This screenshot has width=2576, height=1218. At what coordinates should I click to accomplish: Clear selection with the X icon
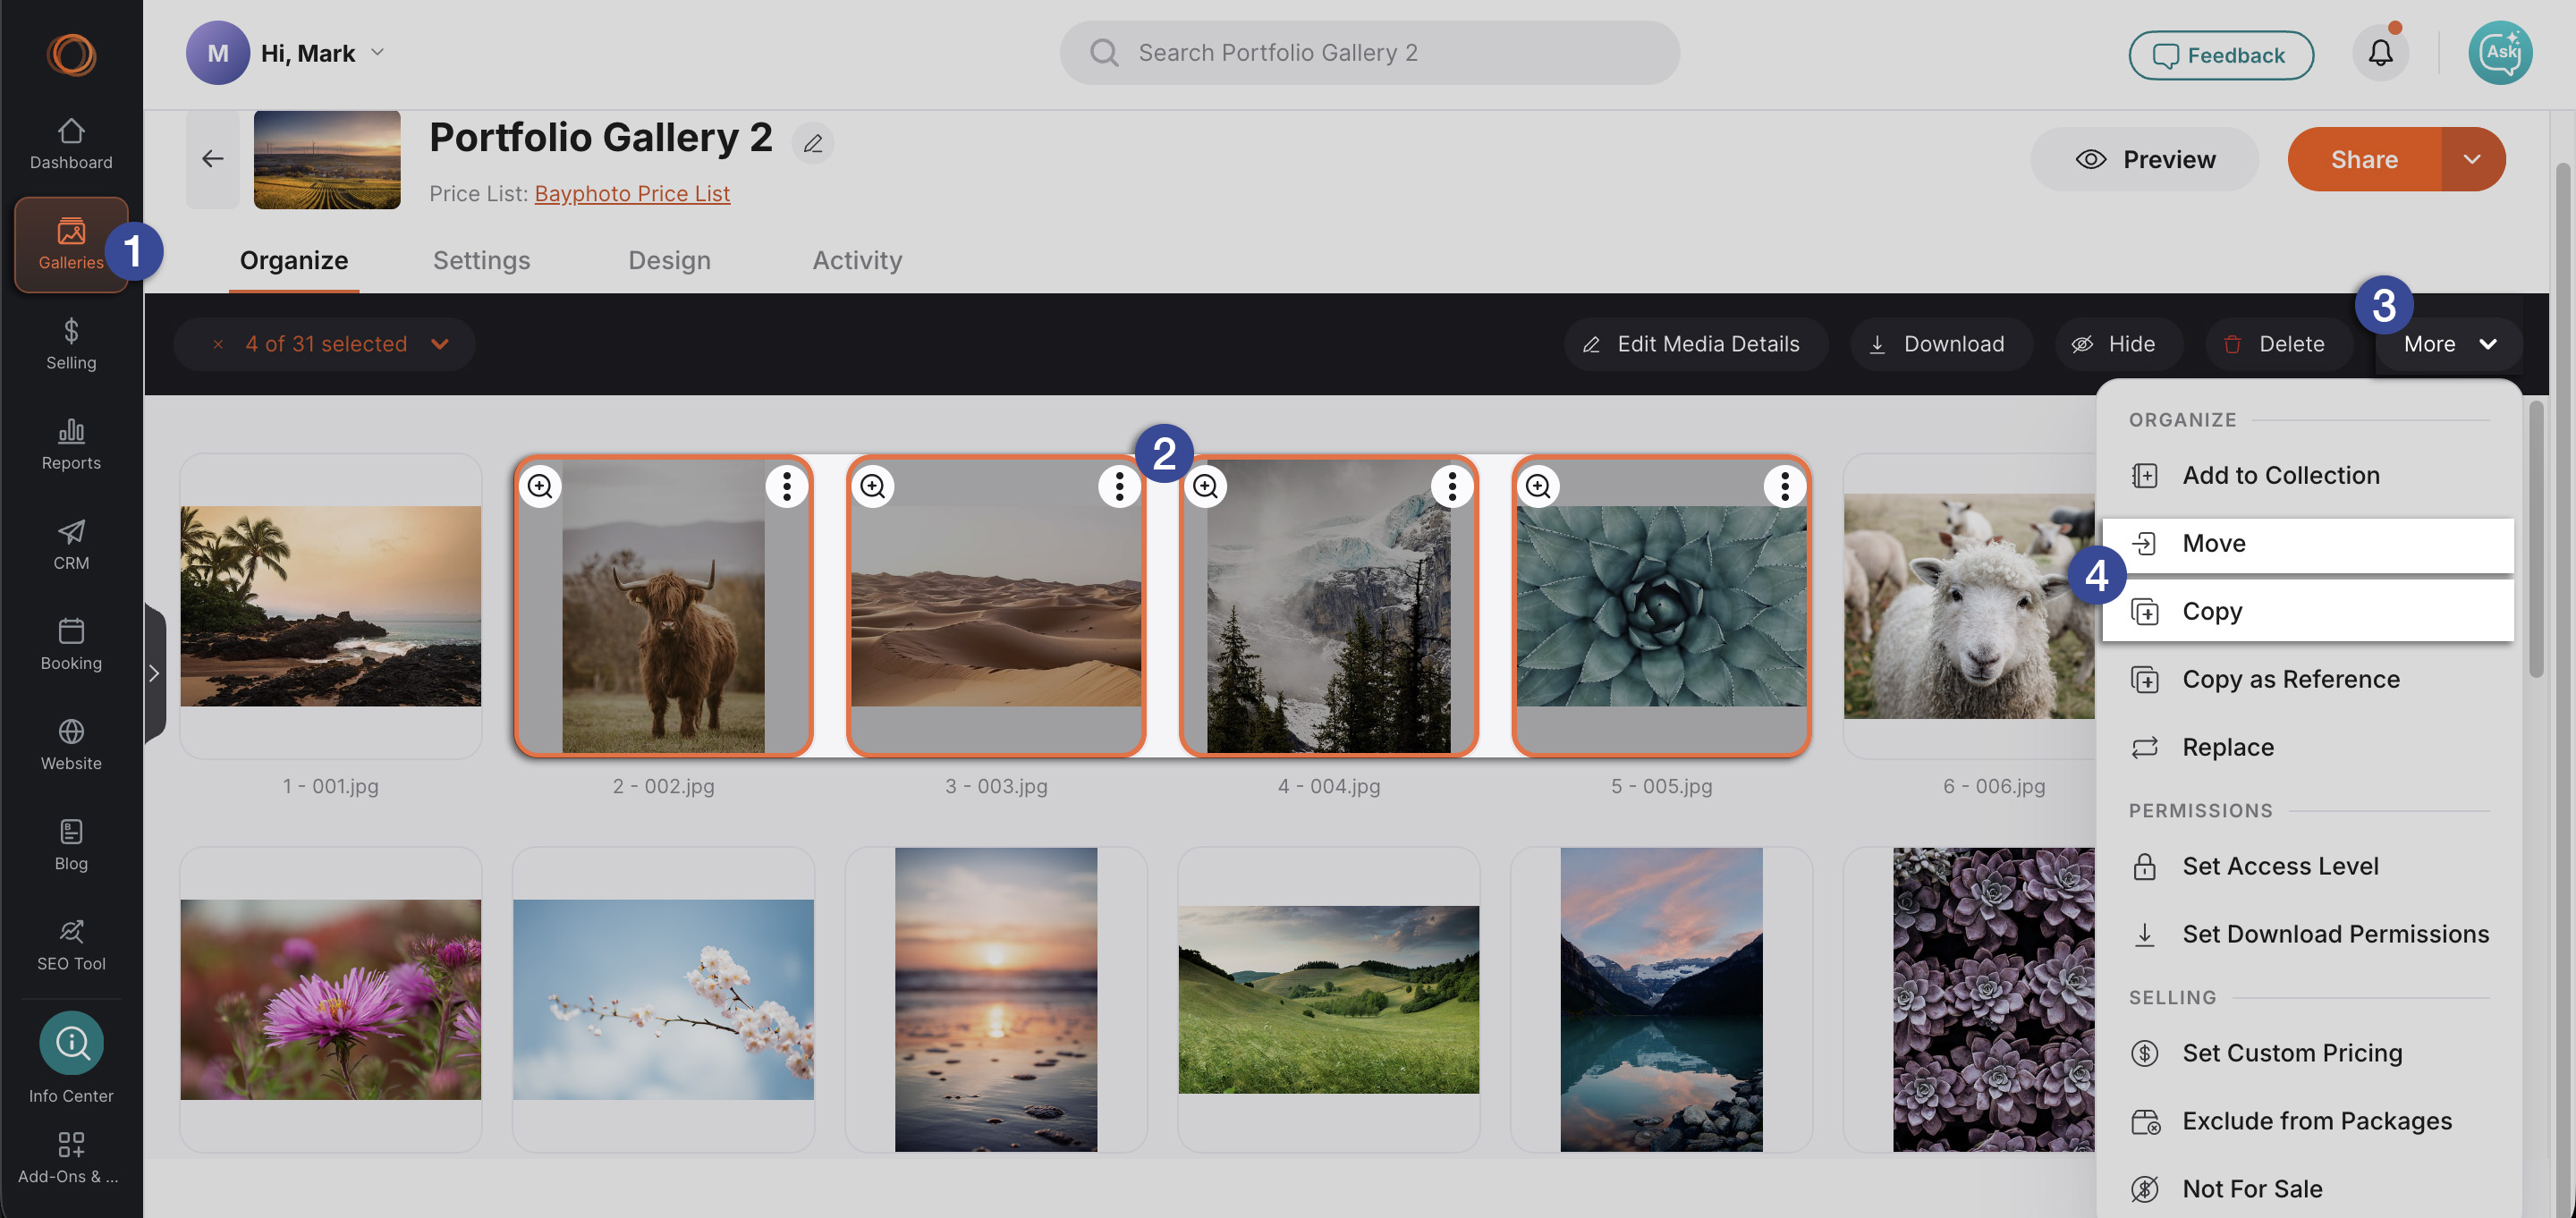click(x=218, y=344)
